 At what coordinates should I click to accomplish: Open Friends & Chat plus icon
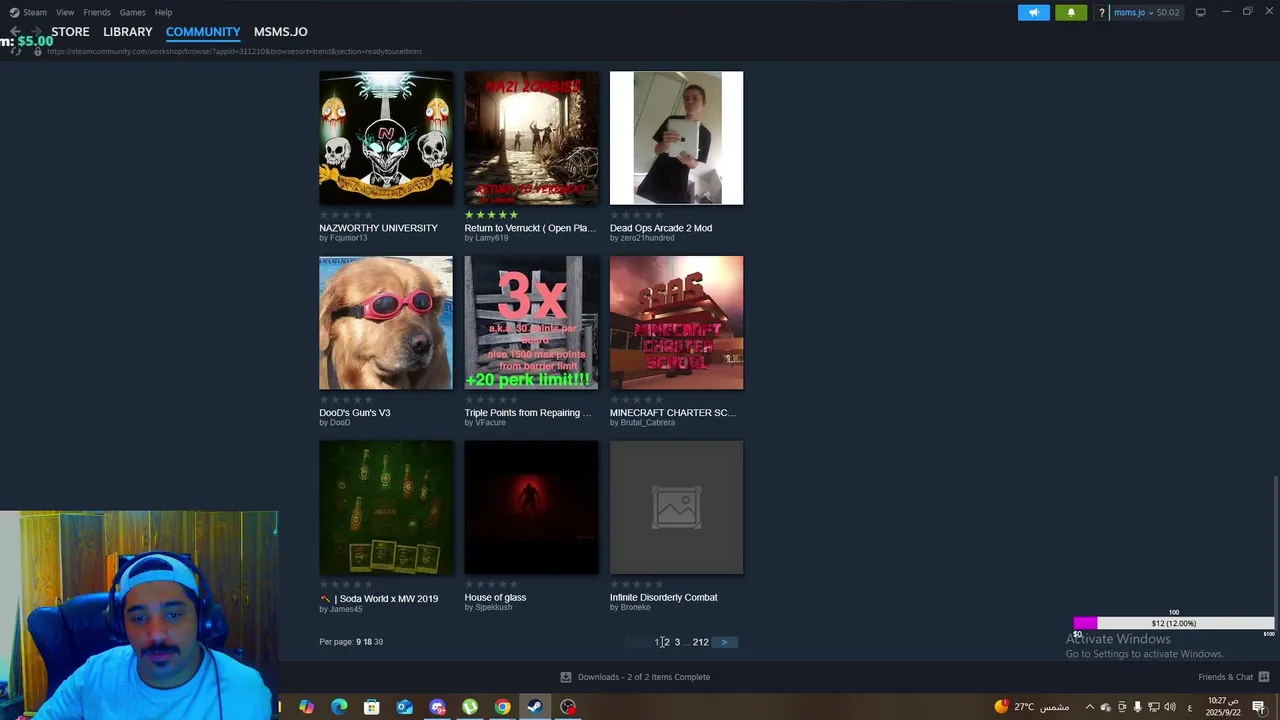1264,677
